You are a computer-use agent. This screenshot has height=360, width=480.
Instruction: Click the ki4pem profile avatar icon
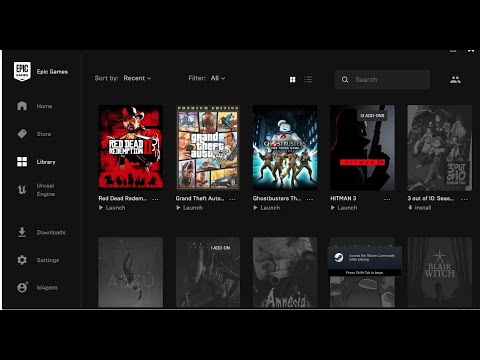coord(22,287)
